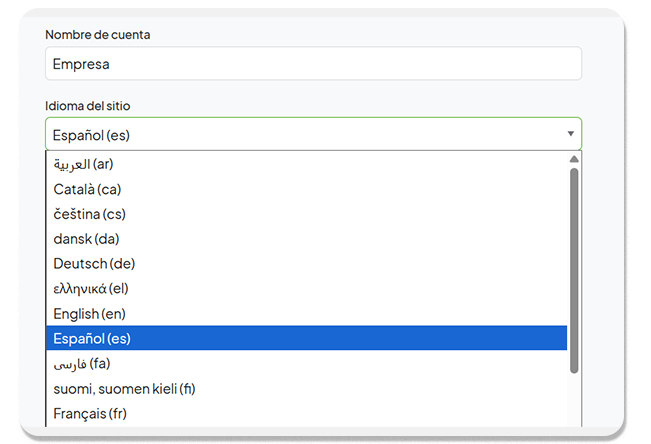
Task: Click the Empresa text in account name field
Action: pos(81,64)
